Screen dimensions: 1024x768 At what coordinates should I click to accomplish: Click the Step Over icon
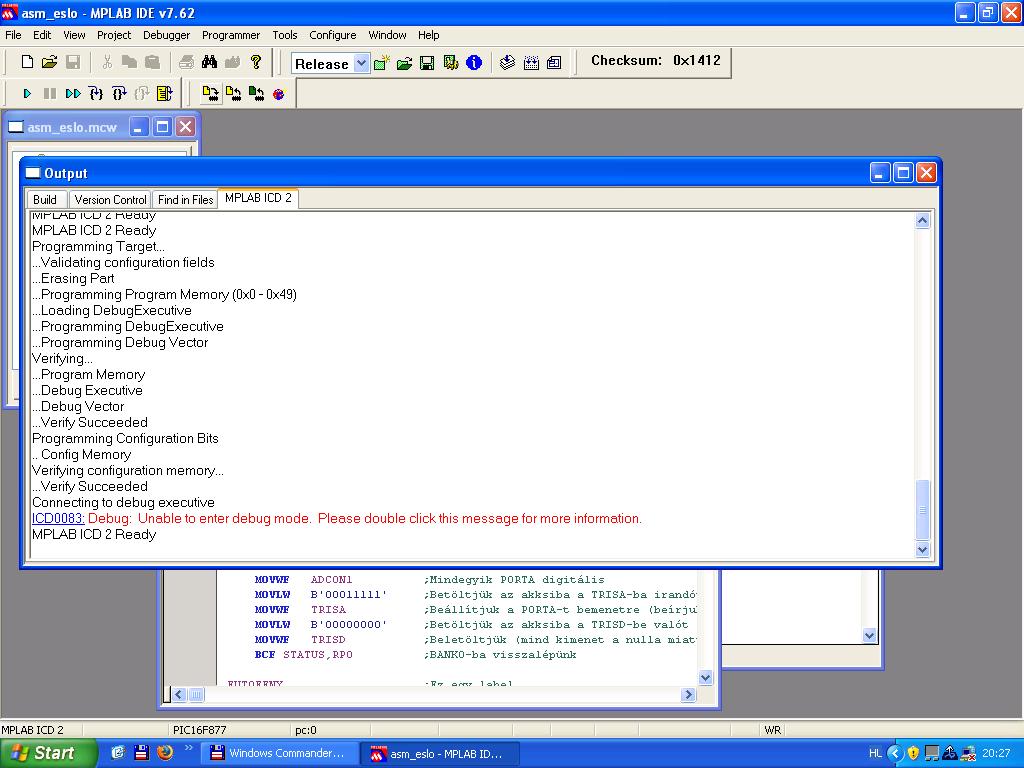coord(119,94)
